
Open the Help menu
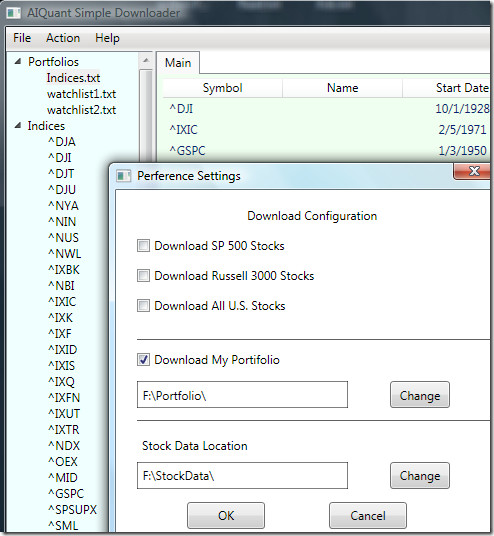[x=107, y=38]
